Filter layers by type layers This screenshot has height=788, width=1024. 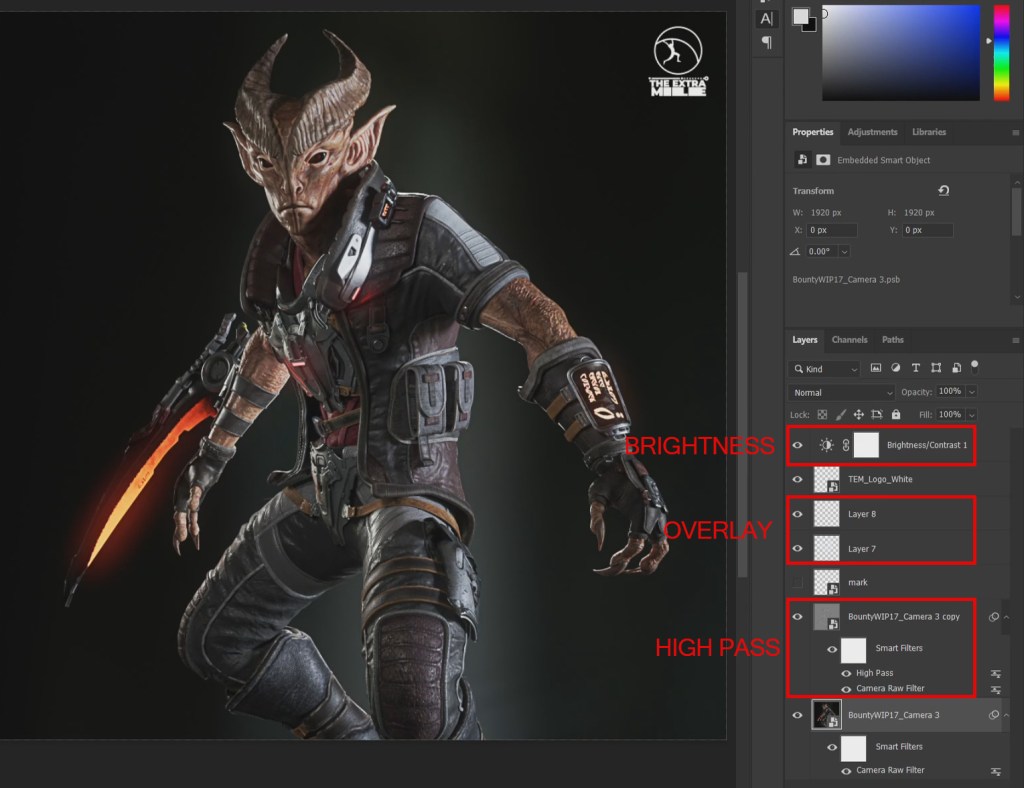(916, 368)
